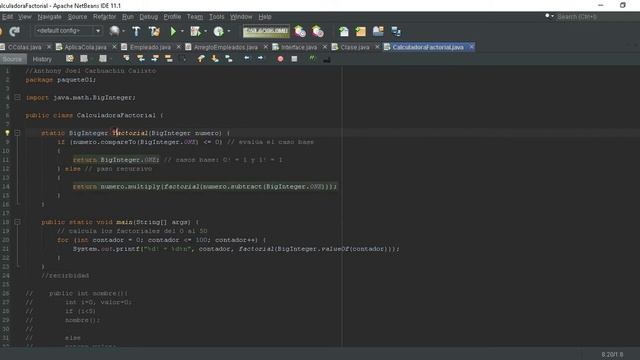Stop macro recording square button

(294, 59)
